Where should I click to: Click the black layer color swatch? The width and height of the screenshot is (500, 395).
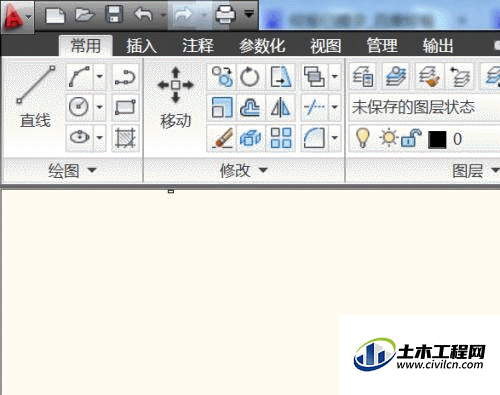[437, 139]
